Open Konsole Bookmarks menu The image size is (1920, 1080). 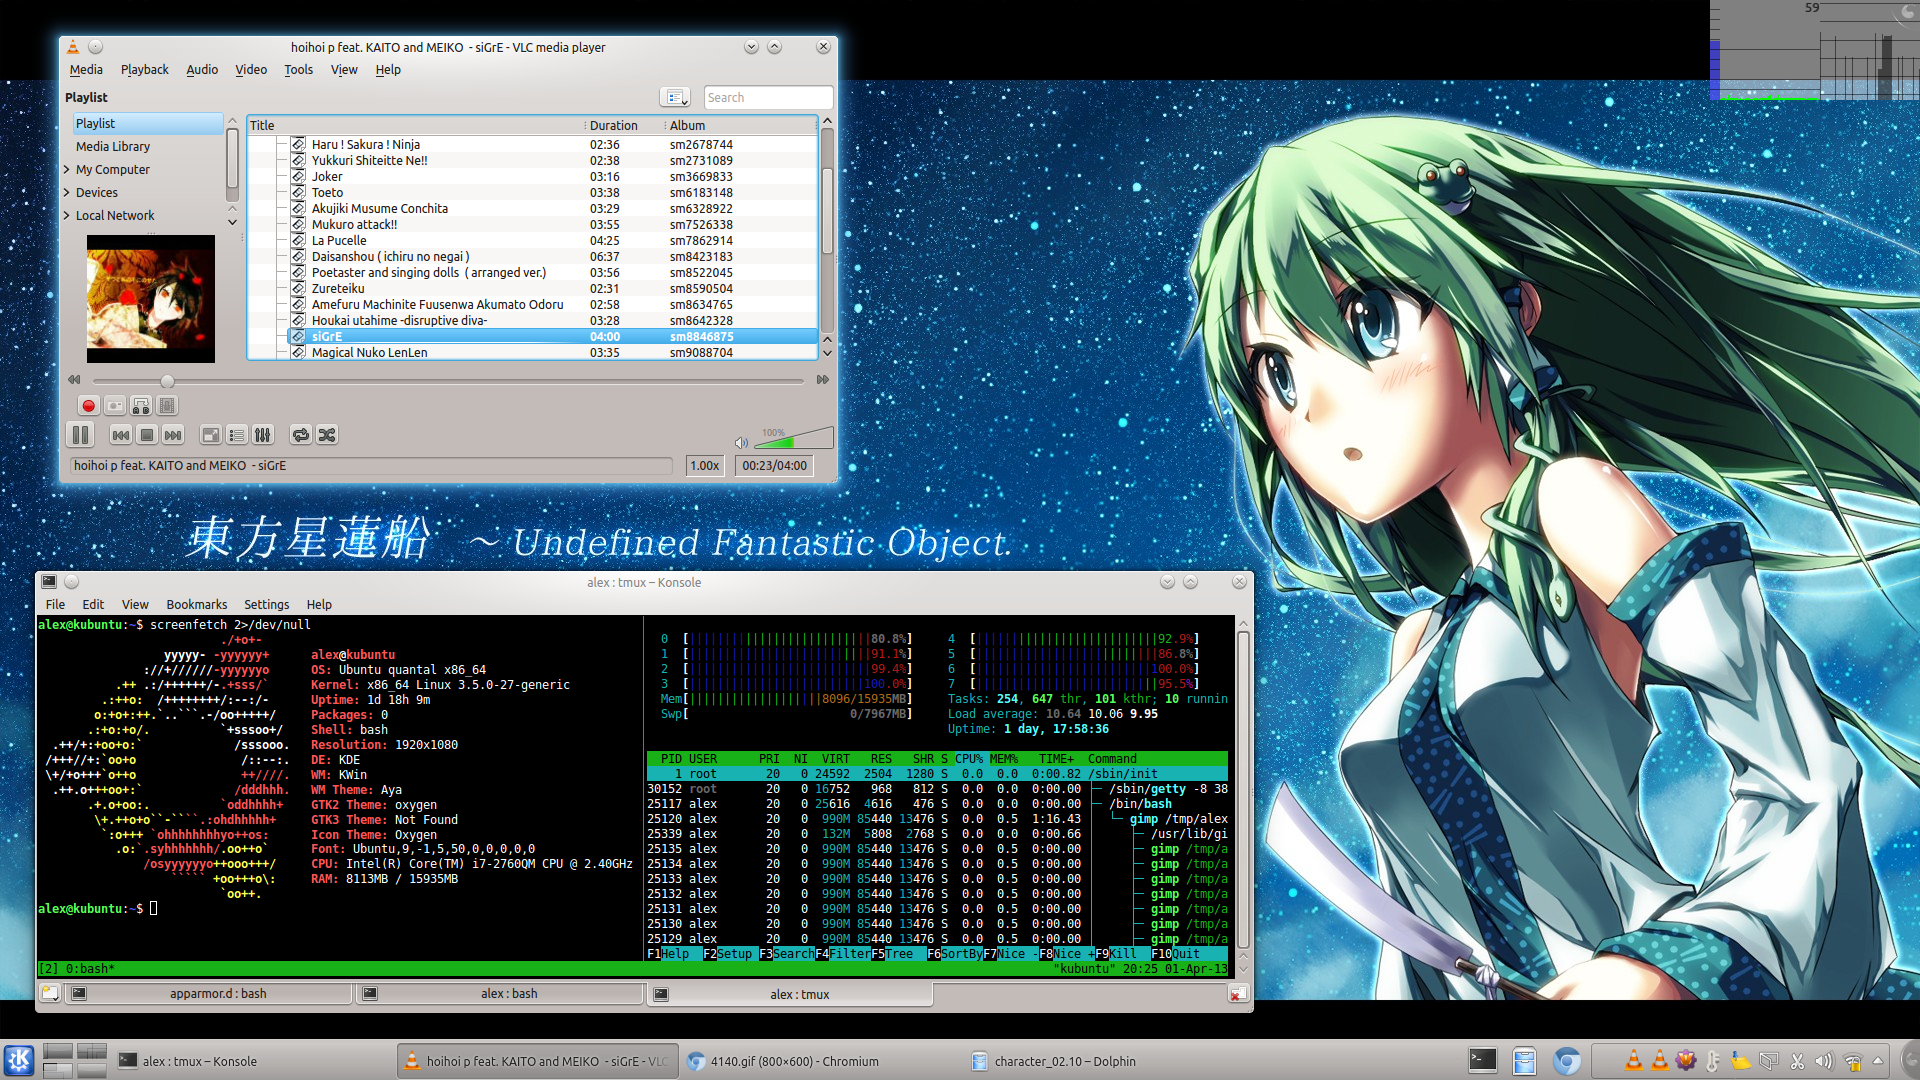click(x=196, y=605)
